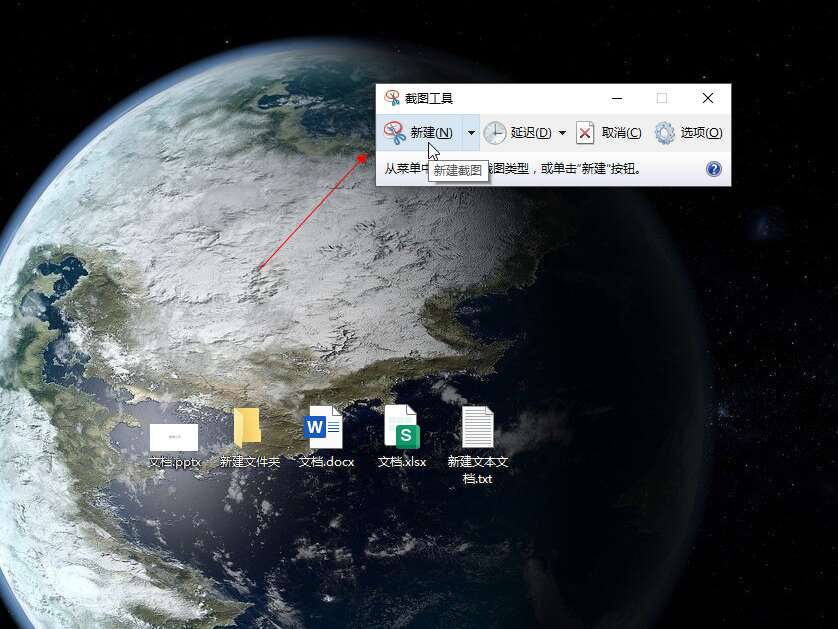Click the 选项(O) text label
838x629 pixels.
(x=701, y=132)
